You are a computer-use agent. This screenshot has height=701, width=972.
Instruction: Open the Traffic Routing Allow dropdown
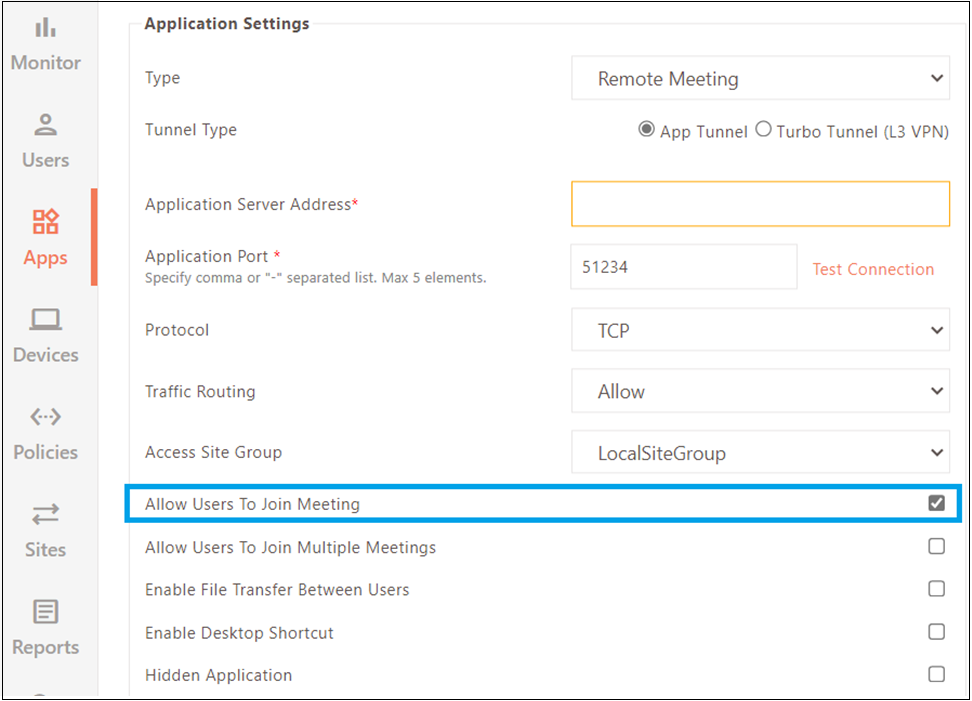(760, 391)
